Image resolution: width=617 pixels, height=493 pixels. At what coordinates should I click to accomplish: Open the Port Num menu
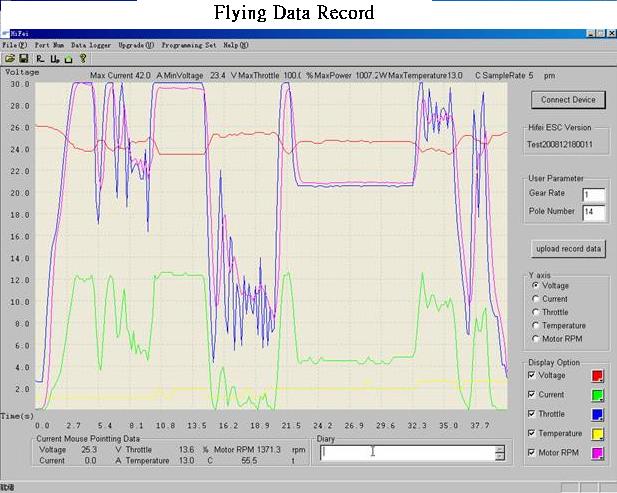pyautogui.click(x=49, y=45)
